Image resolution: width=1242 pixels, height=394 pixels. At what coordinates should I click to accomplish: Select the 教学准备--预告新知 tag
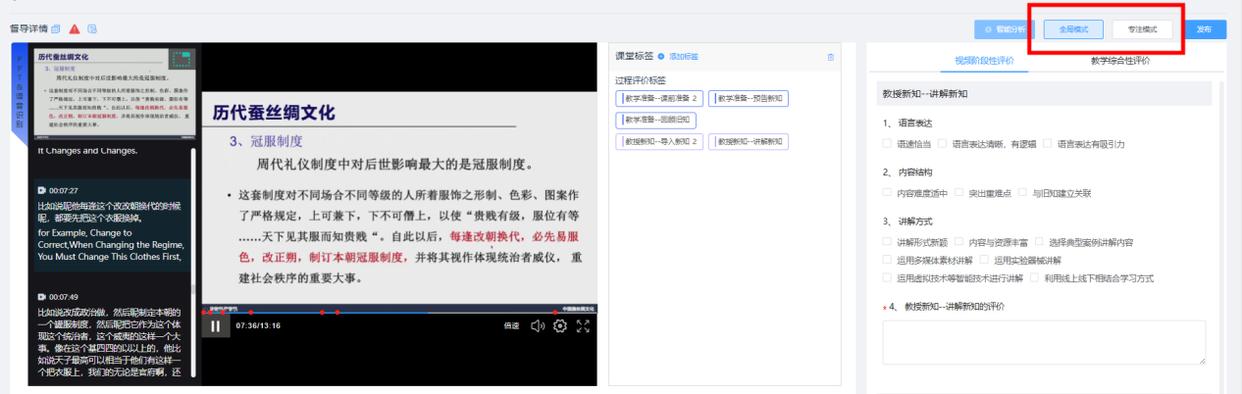point(748,98)
